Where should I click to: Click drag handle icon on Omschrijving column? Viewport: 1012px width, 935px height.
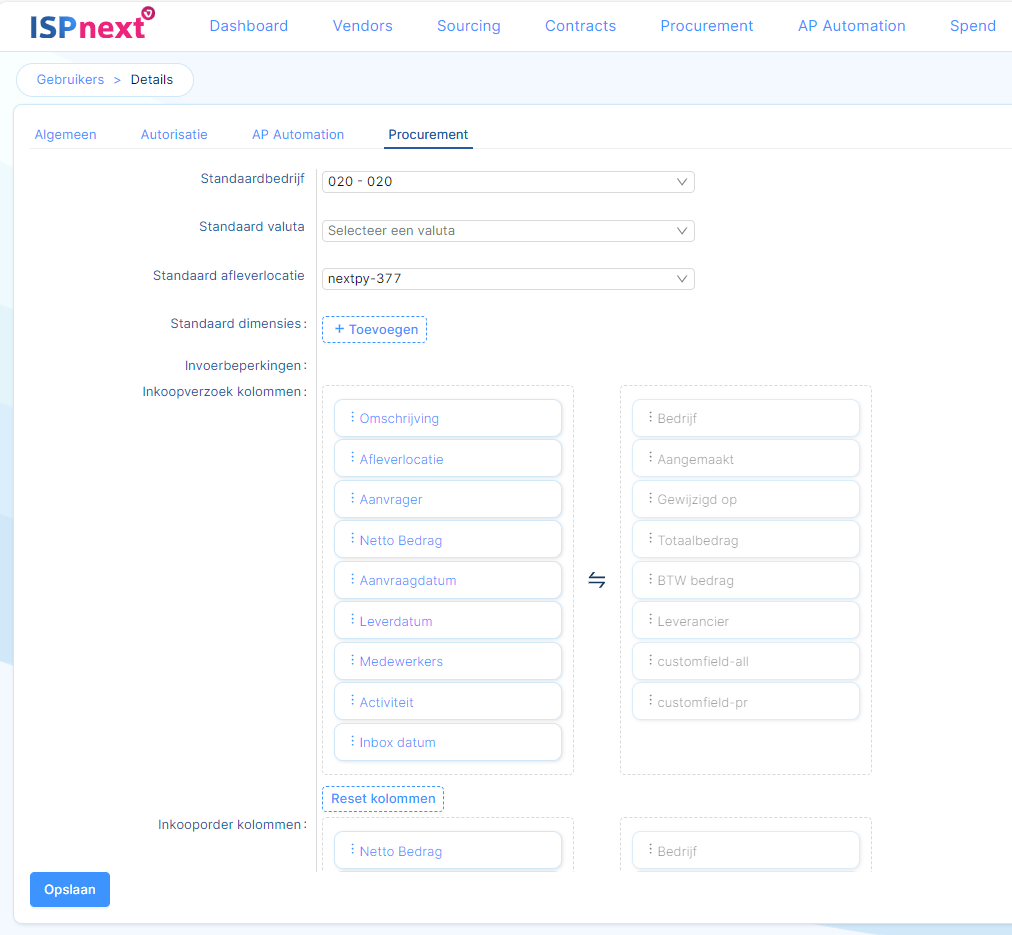coord(352,418)
